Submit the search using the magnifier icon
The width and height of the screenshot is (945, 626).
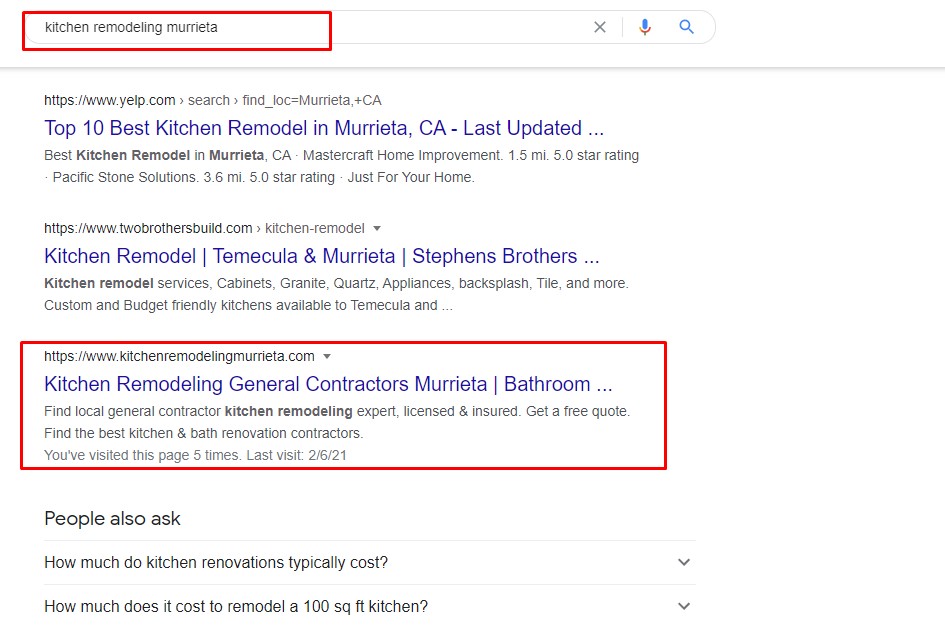(686, 28)
